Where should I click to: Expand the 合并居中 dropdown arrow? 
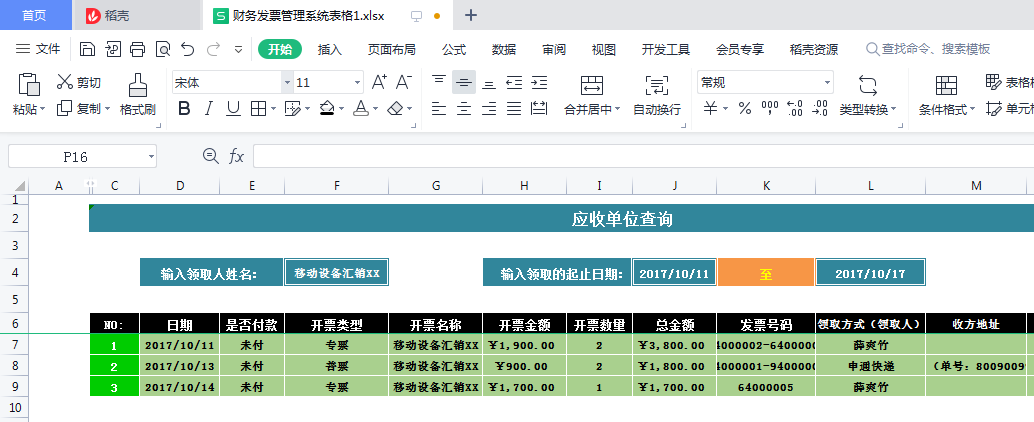click(x=618, y=109)
